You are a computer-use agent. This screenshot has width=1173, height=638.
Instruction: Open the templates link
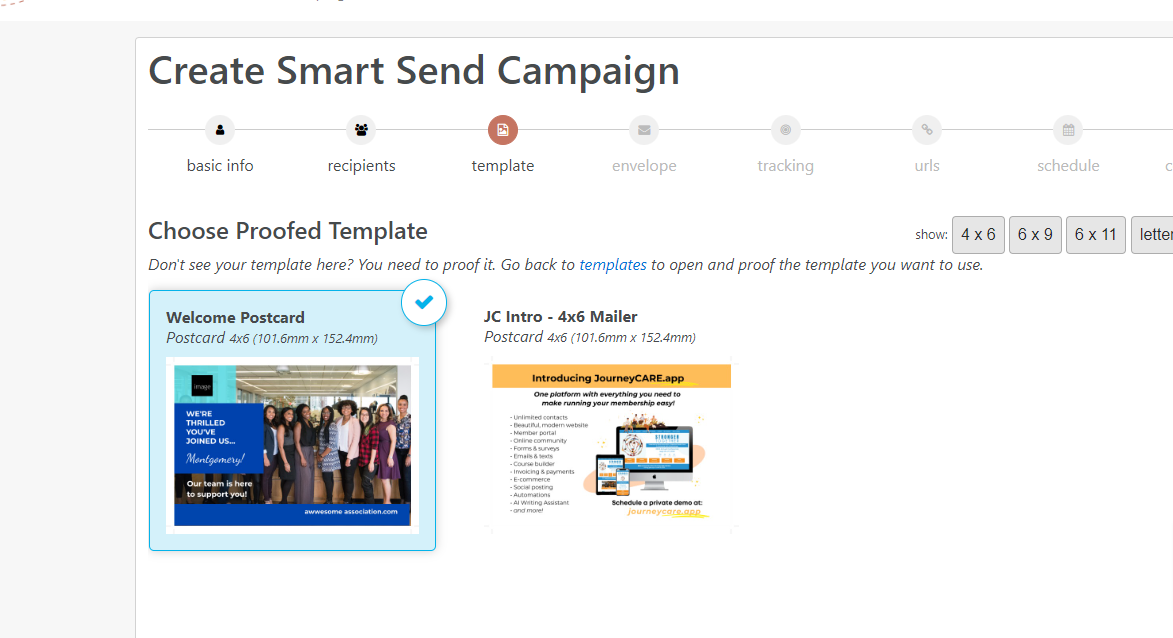[x=613, y=265]
